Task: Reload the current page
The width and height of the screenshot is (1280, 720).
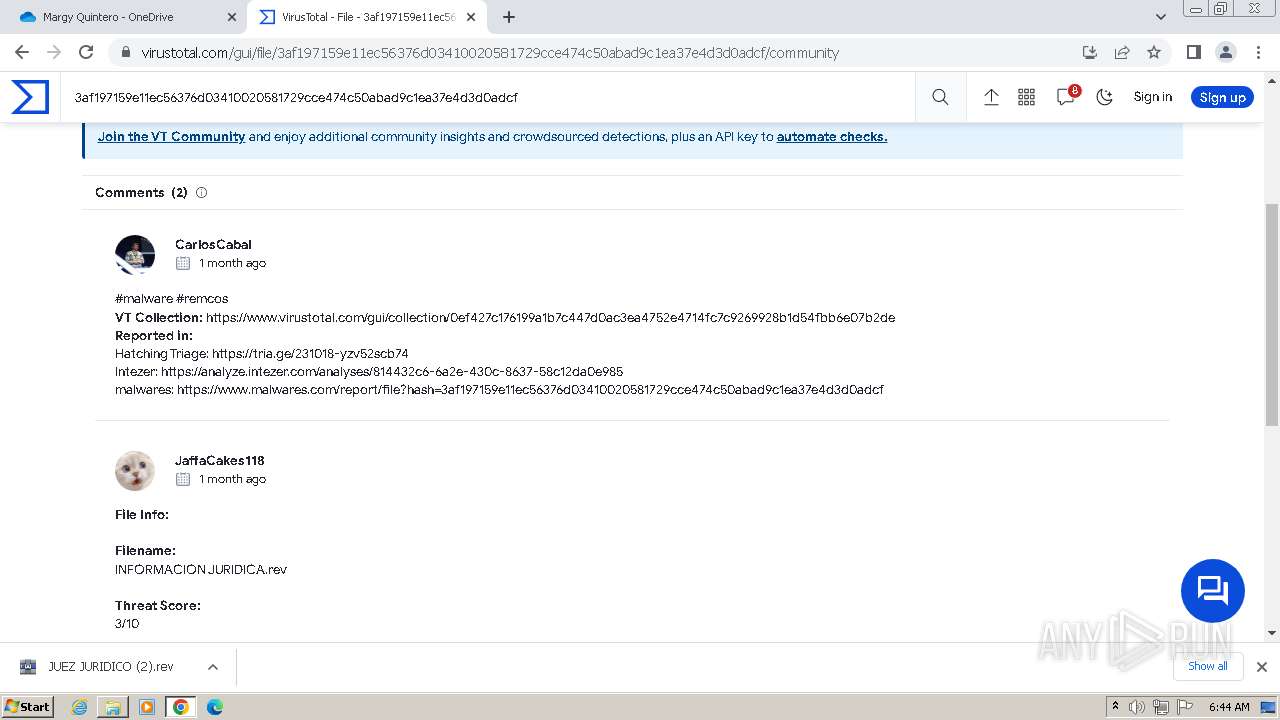Action: [86, 52]
